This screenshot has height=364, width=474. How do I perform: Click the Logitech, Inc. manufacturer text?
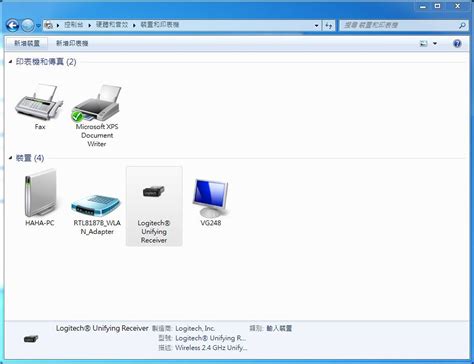coord(195,328)
